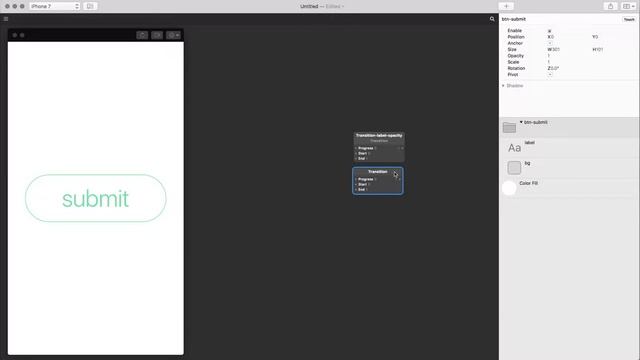Select the 'bg' layer name

[527, 163]
